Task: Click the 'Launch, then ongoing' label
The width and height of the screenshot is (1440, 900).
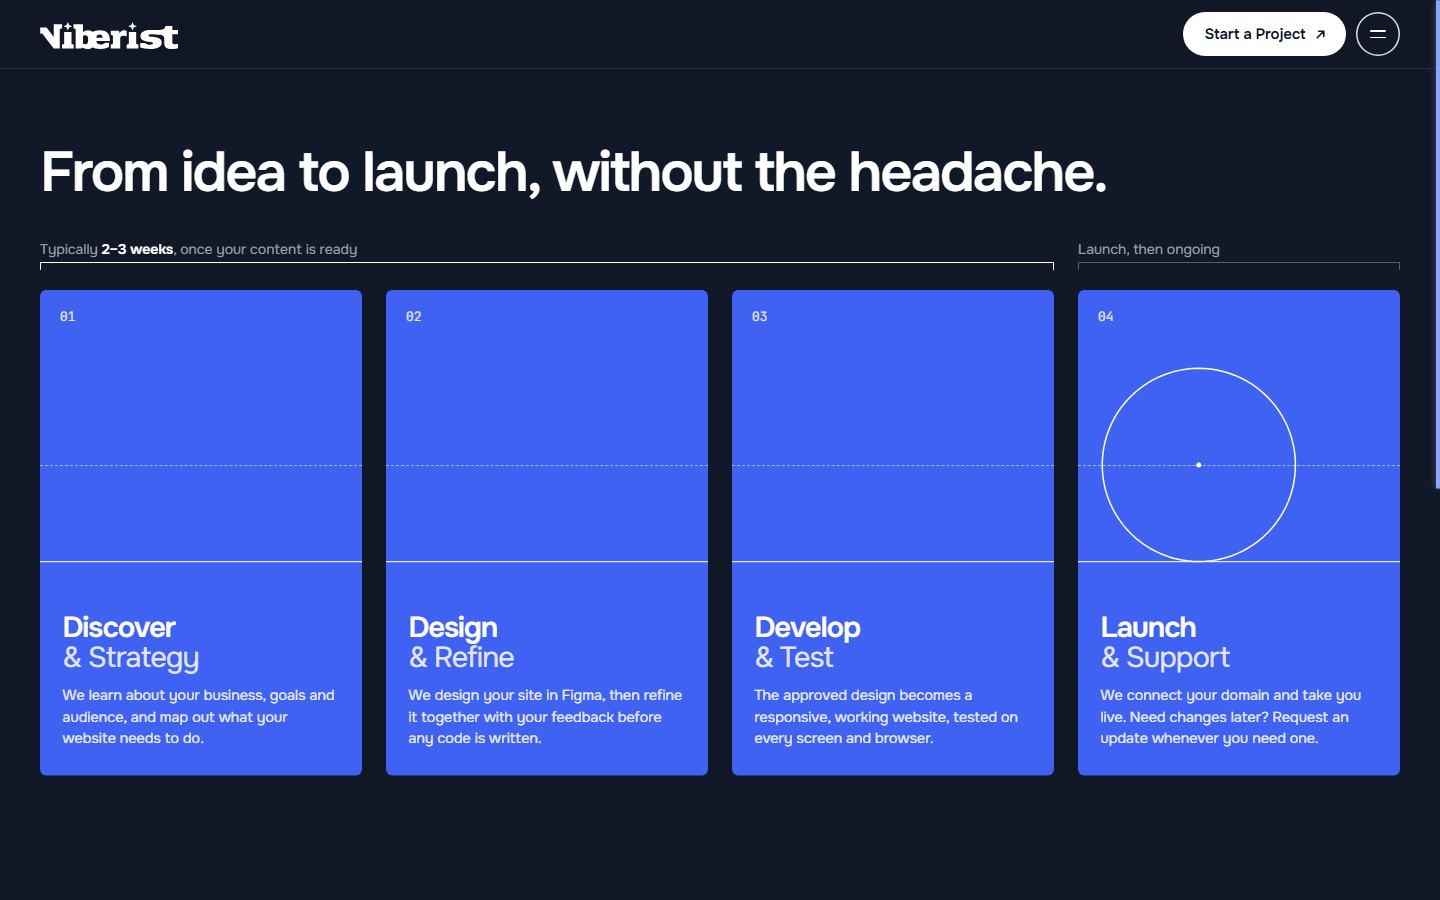Action: point(1149,249)
